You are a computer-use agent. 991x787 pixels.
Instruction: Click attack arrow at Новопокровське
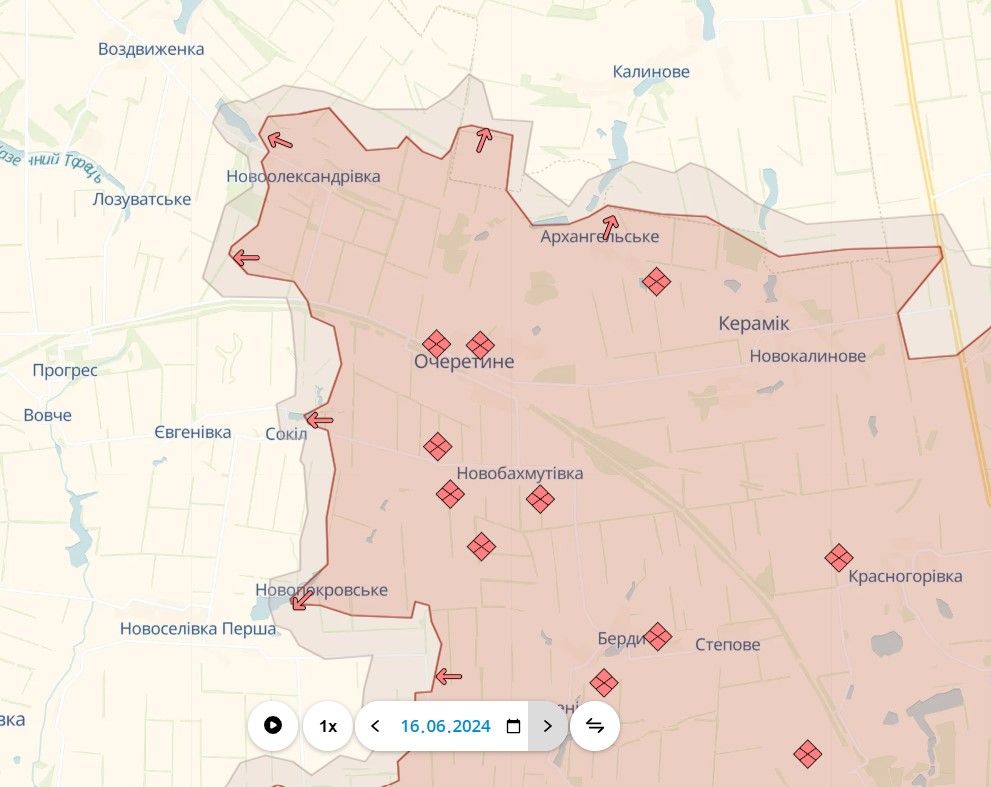[x=302, y=600]
